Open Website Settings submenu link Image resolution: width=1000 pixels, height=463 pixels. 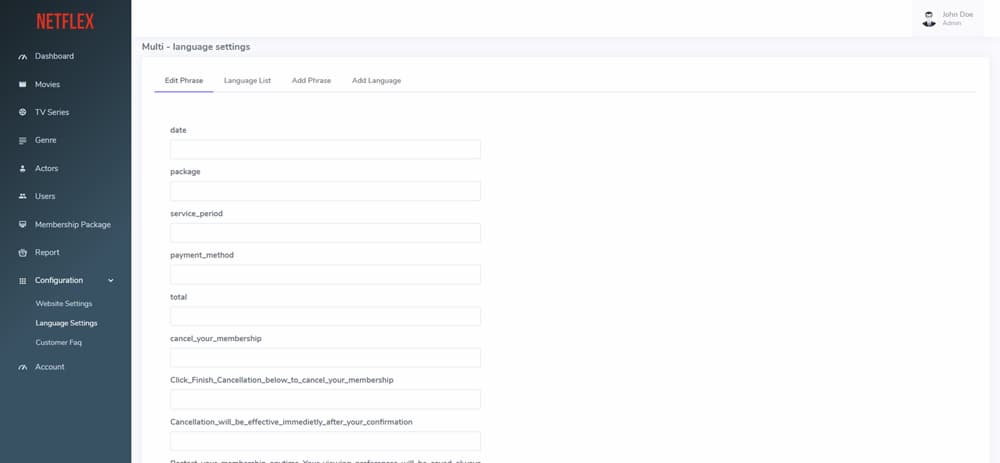[64, 304]
